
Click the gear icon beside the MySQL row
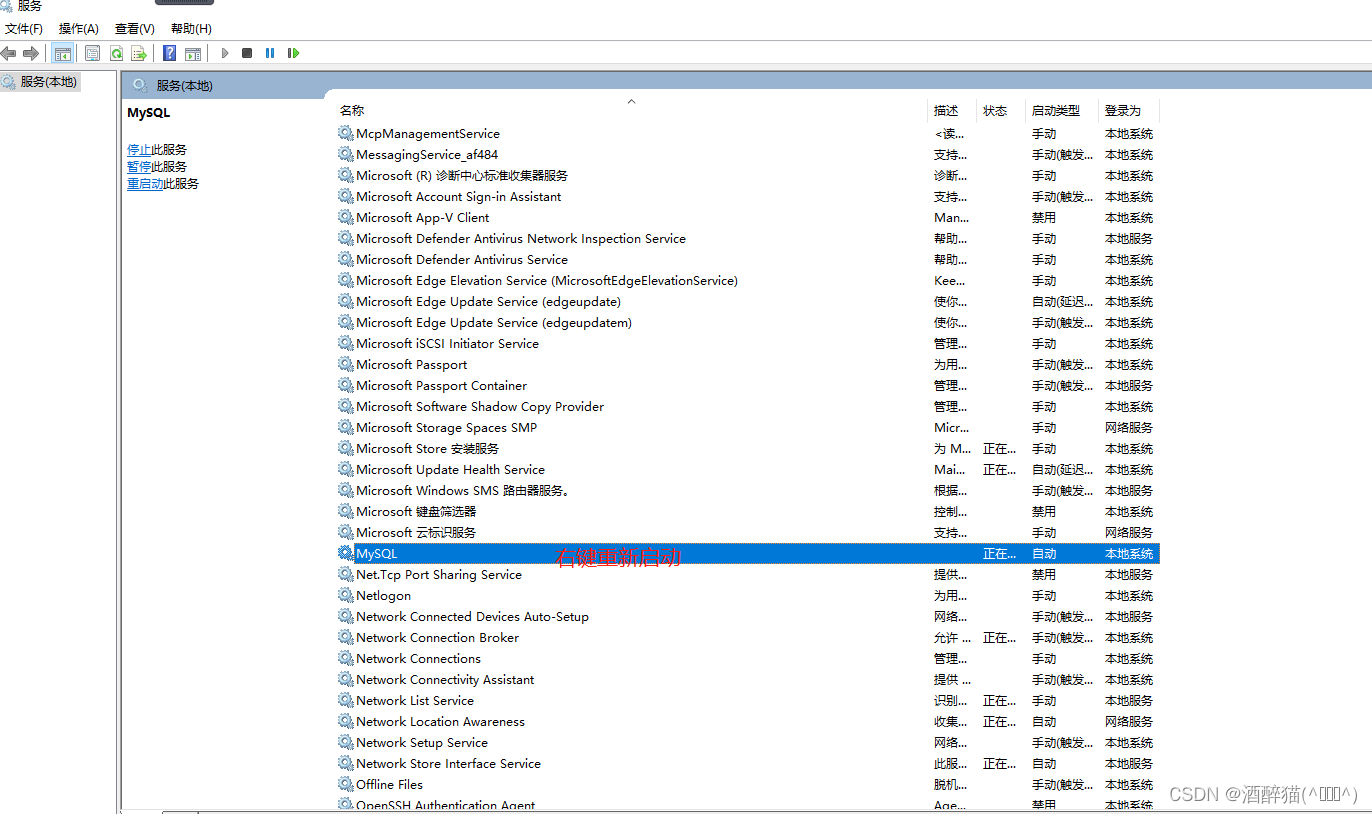click(x=346, y=553)
